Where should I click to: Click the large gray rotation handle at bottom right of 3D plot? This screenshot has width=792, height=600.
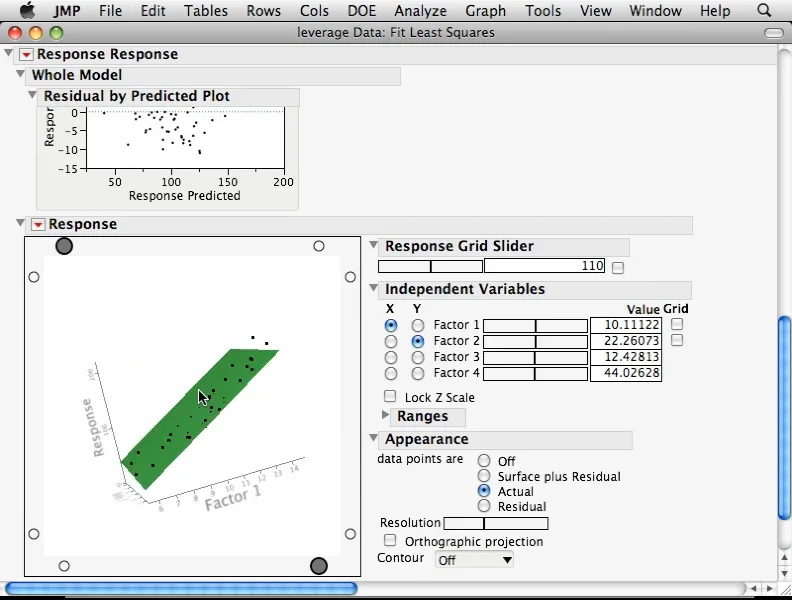pyautogui.click(x=319, y=566)
